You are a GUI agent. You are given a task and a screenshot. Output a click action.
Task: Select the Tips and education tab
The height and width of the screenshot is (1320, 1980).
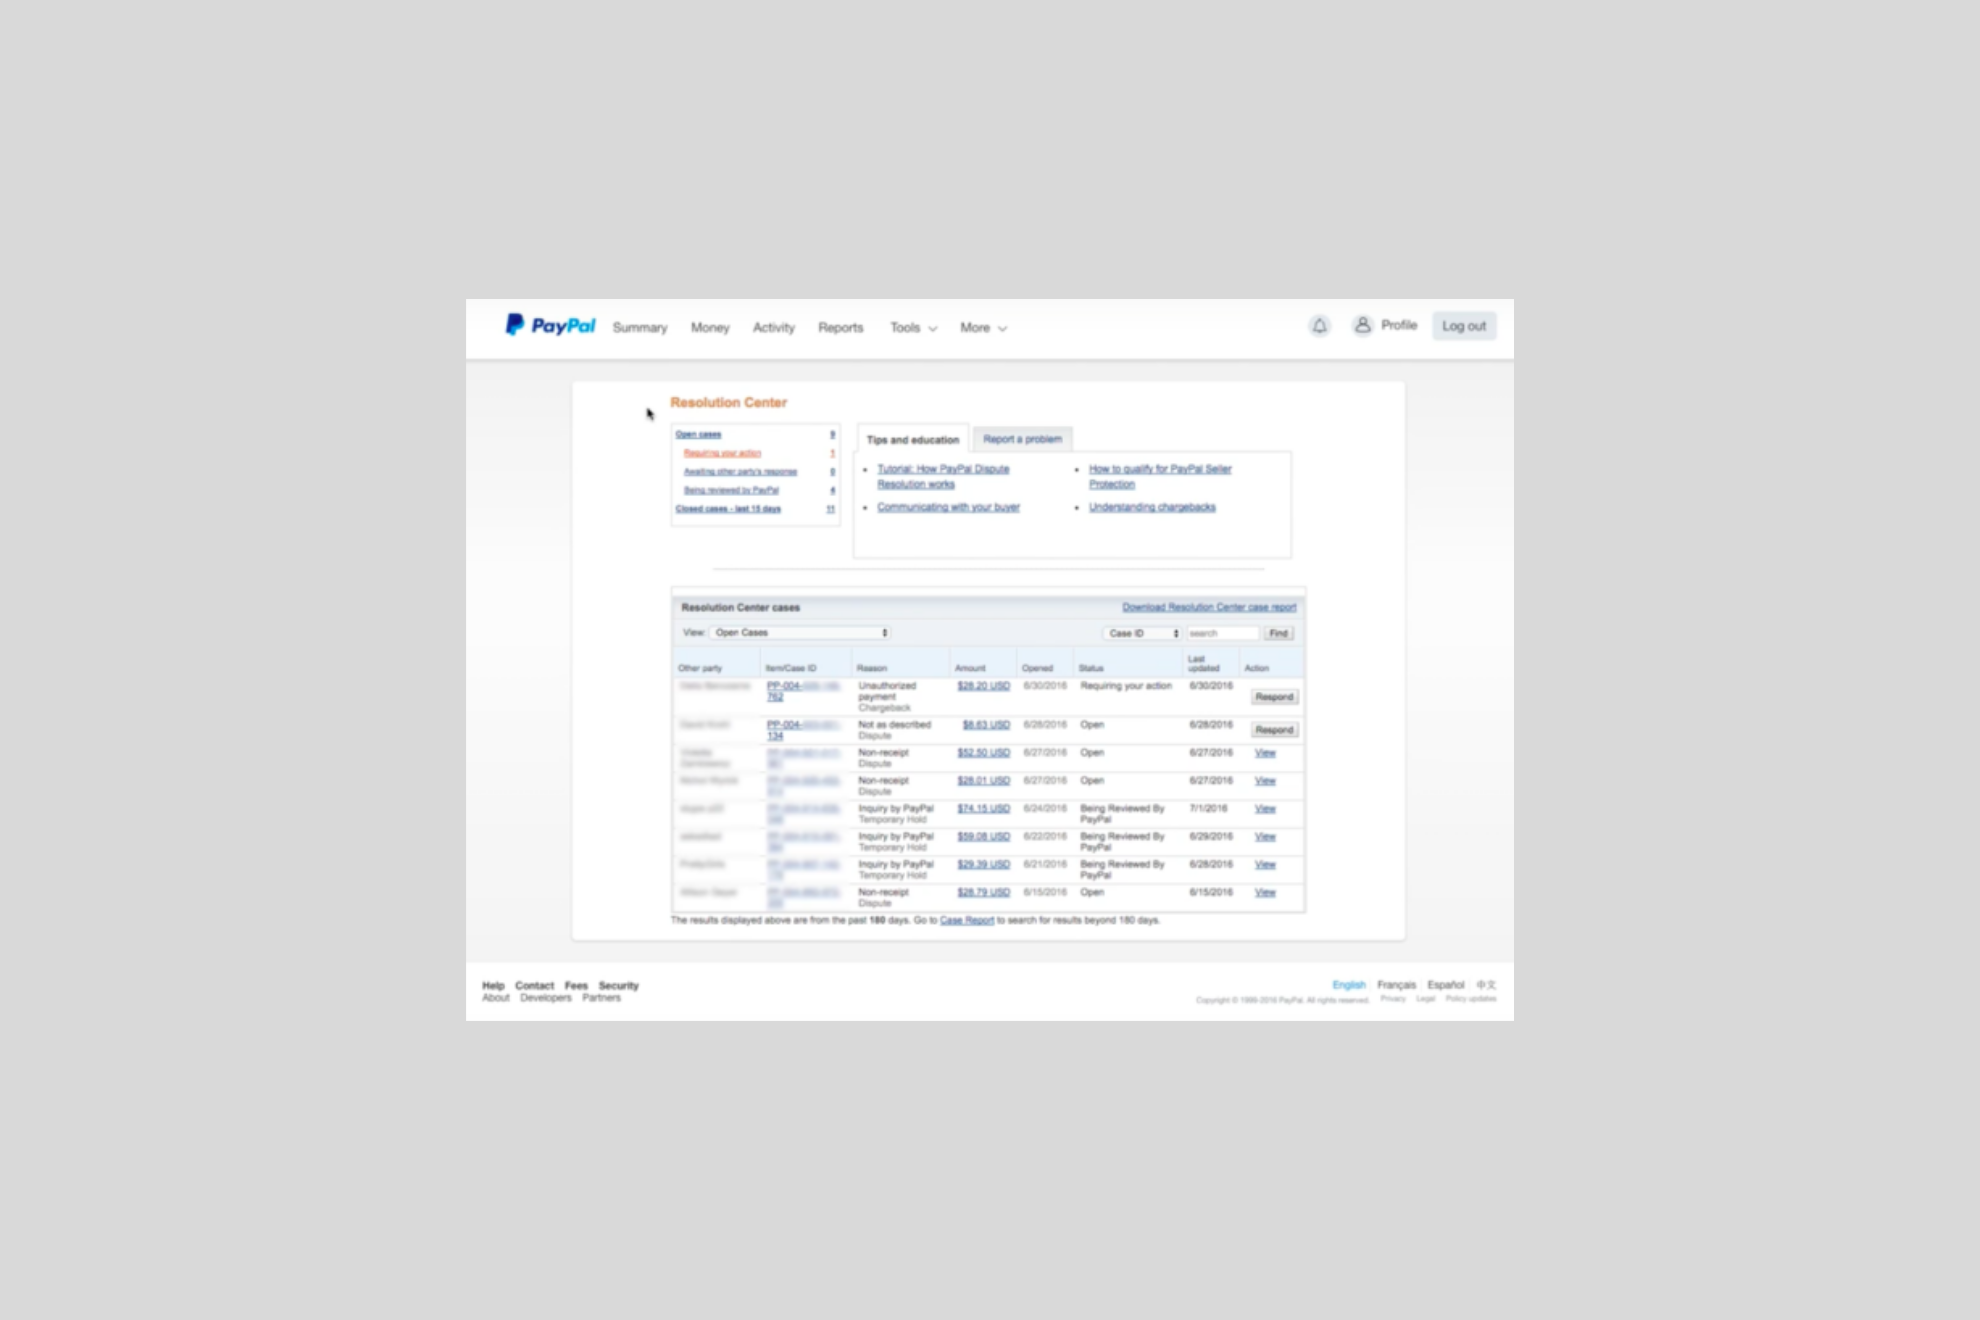(x=912, y=438)
